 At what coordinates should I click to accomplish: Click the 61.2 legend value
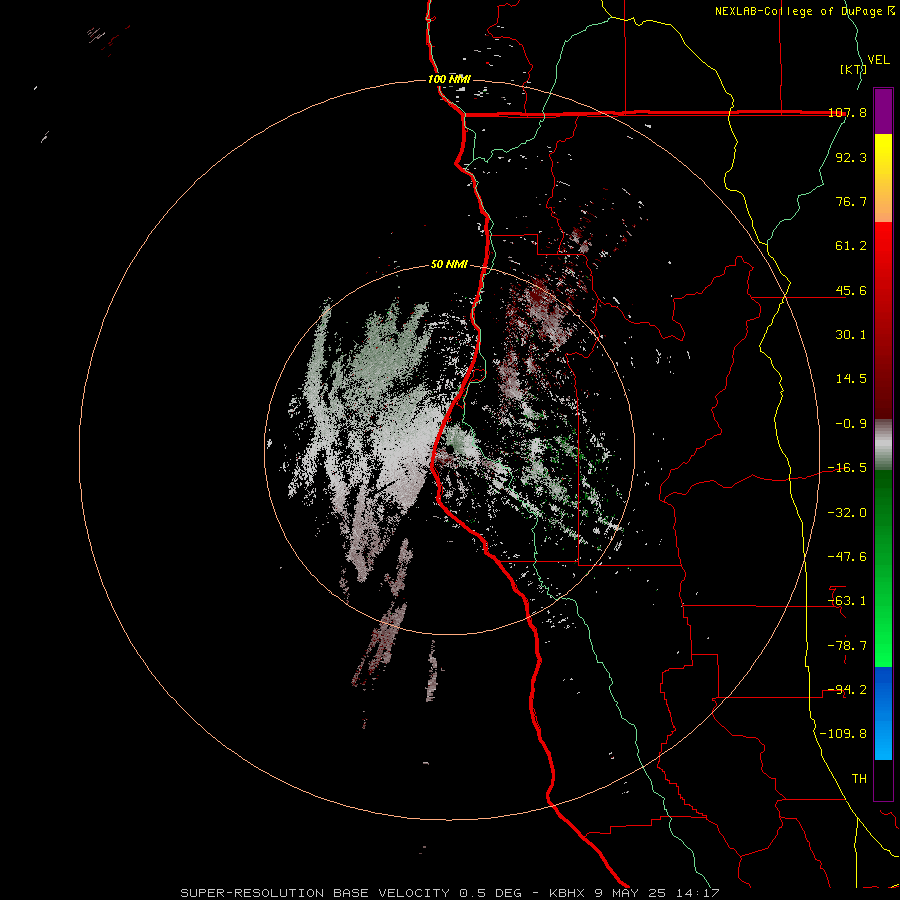pos(851,246)
